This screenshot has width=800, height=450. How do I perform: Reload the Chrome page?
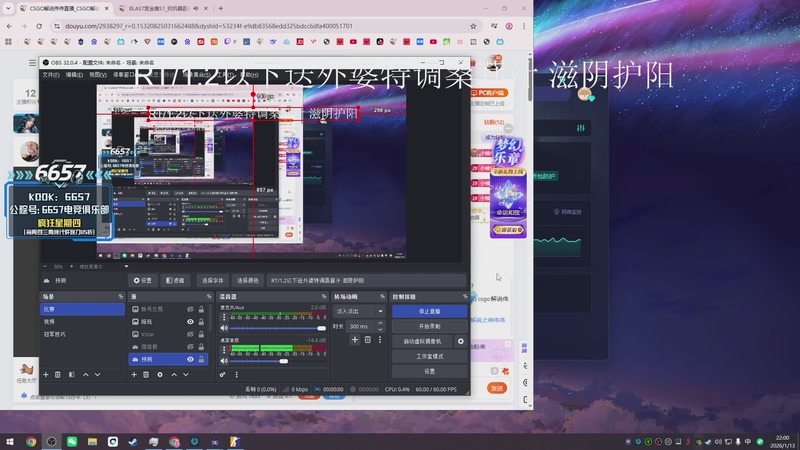(39, 26)
